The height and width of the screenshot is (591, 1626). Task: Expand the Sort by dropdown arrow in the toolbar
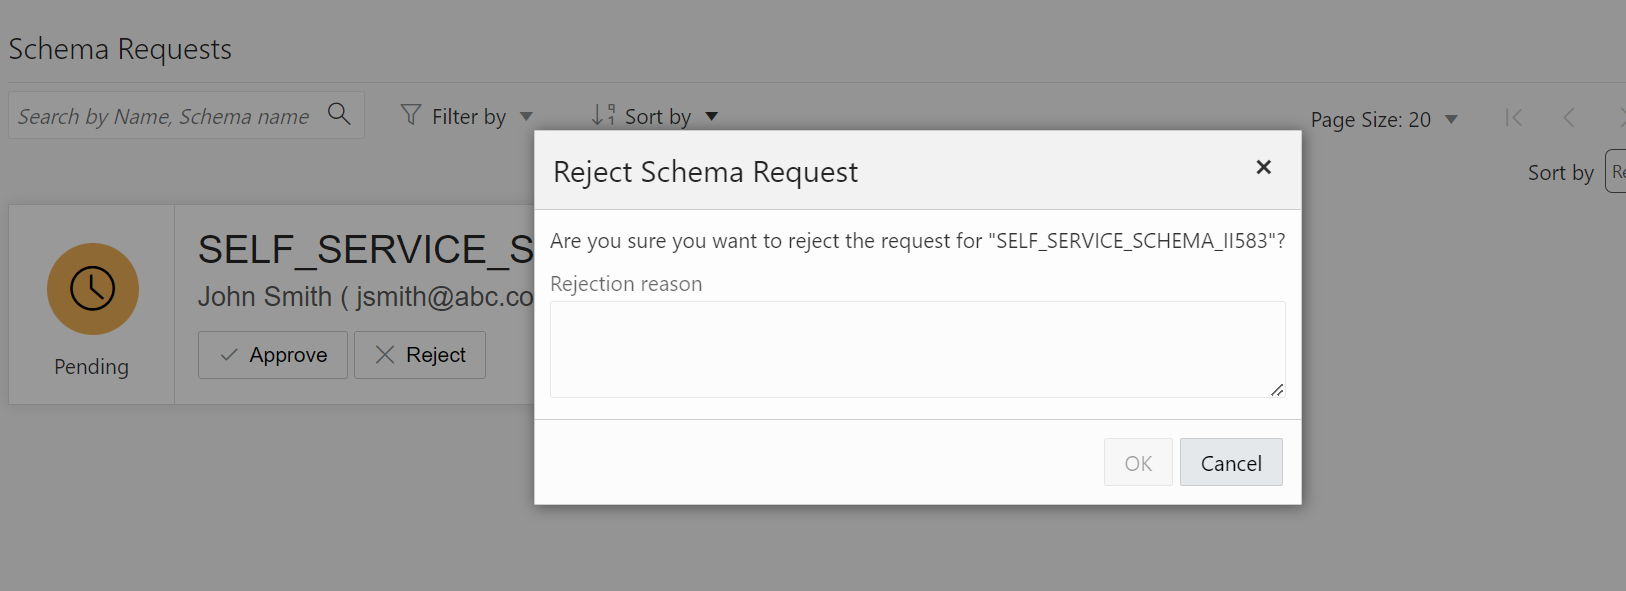712,117
